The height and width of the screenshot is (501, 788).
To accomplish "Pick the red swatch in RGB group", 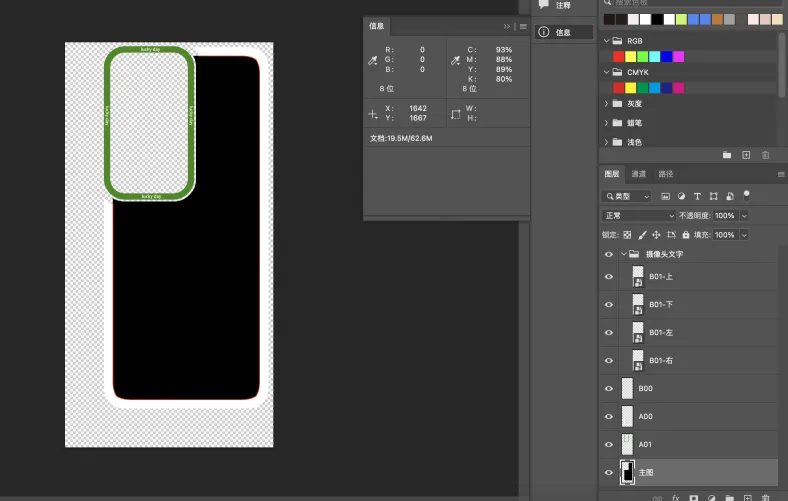I will coord(618,57).
